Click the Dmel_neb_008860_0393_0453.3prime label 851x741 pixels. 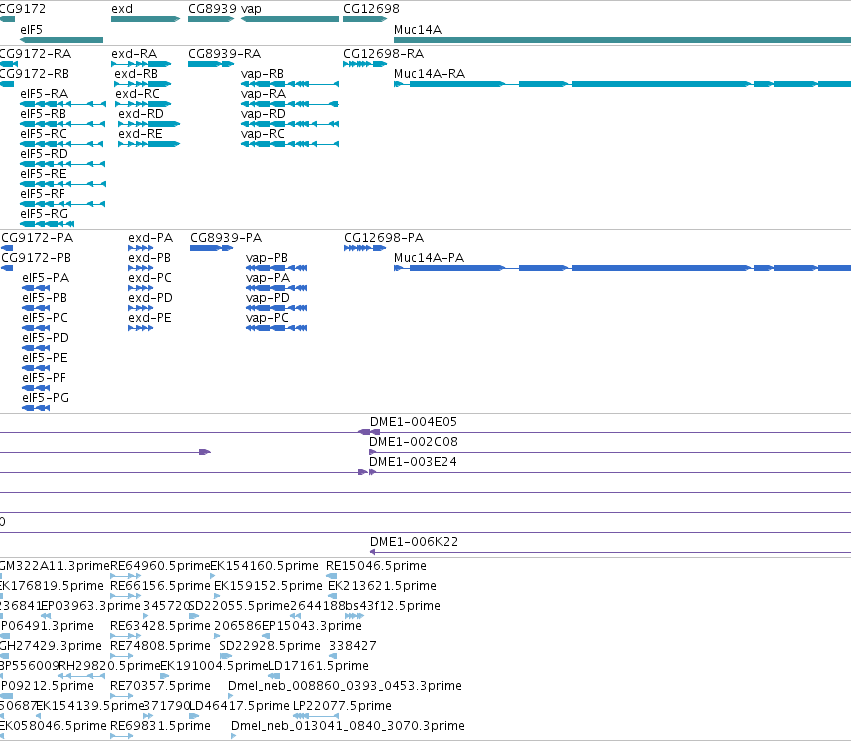point(345,686)
